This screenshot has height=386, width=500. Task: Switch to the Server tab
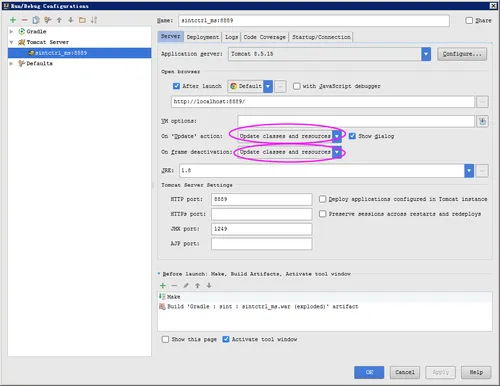click(170, 36)
